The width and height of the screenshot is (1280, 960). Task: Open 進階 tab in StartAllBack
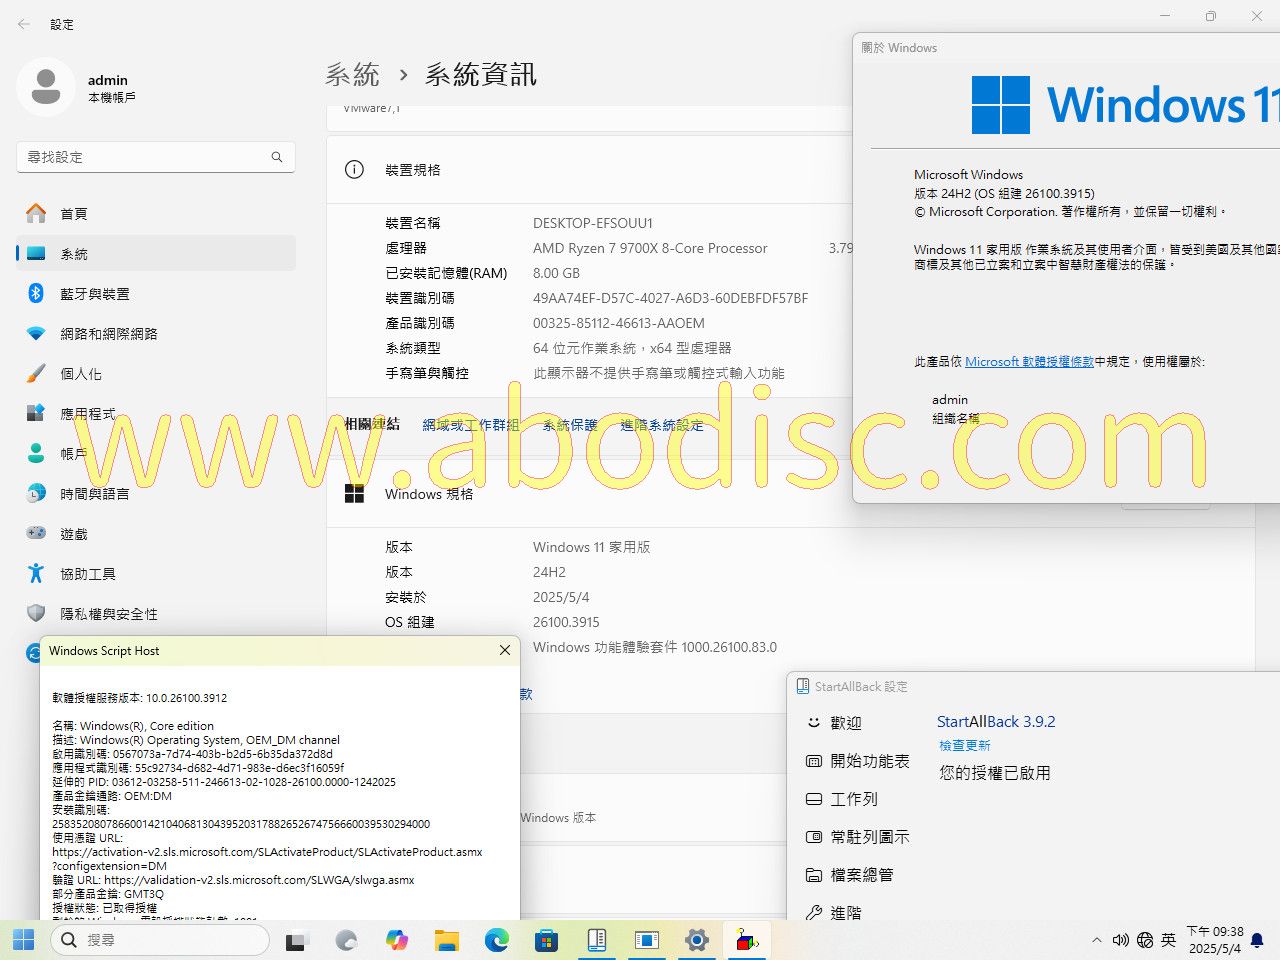click(x=834, y=912)
